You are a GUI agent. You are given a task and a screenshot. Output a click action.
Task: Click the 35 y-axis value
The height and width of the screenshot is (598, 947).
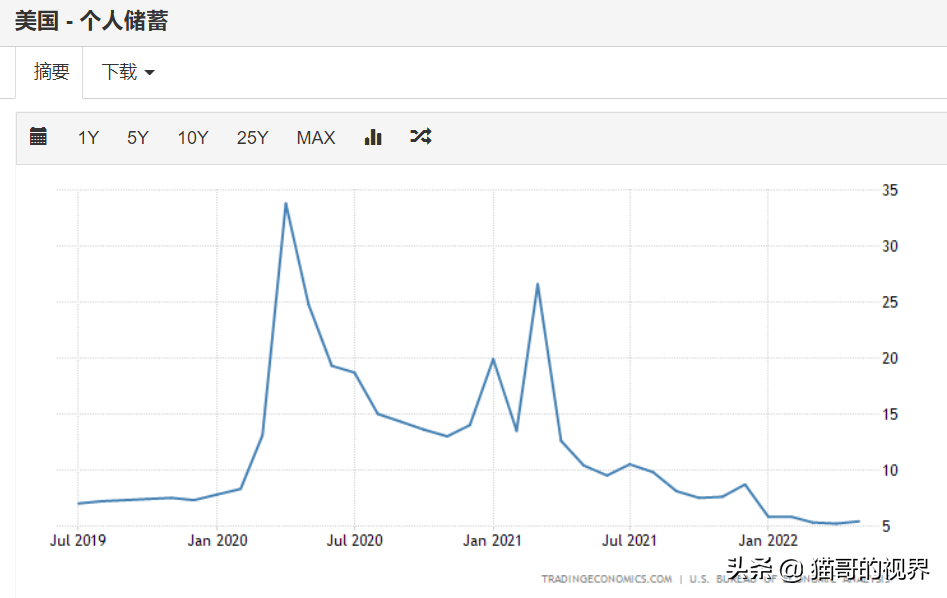coord(890,190)
